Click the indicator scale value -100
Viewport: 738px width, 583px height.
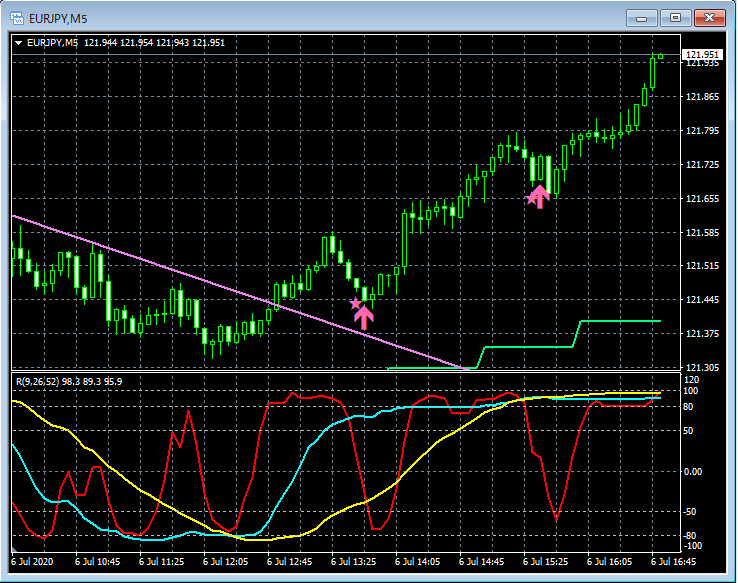click(x=691, y=546)
